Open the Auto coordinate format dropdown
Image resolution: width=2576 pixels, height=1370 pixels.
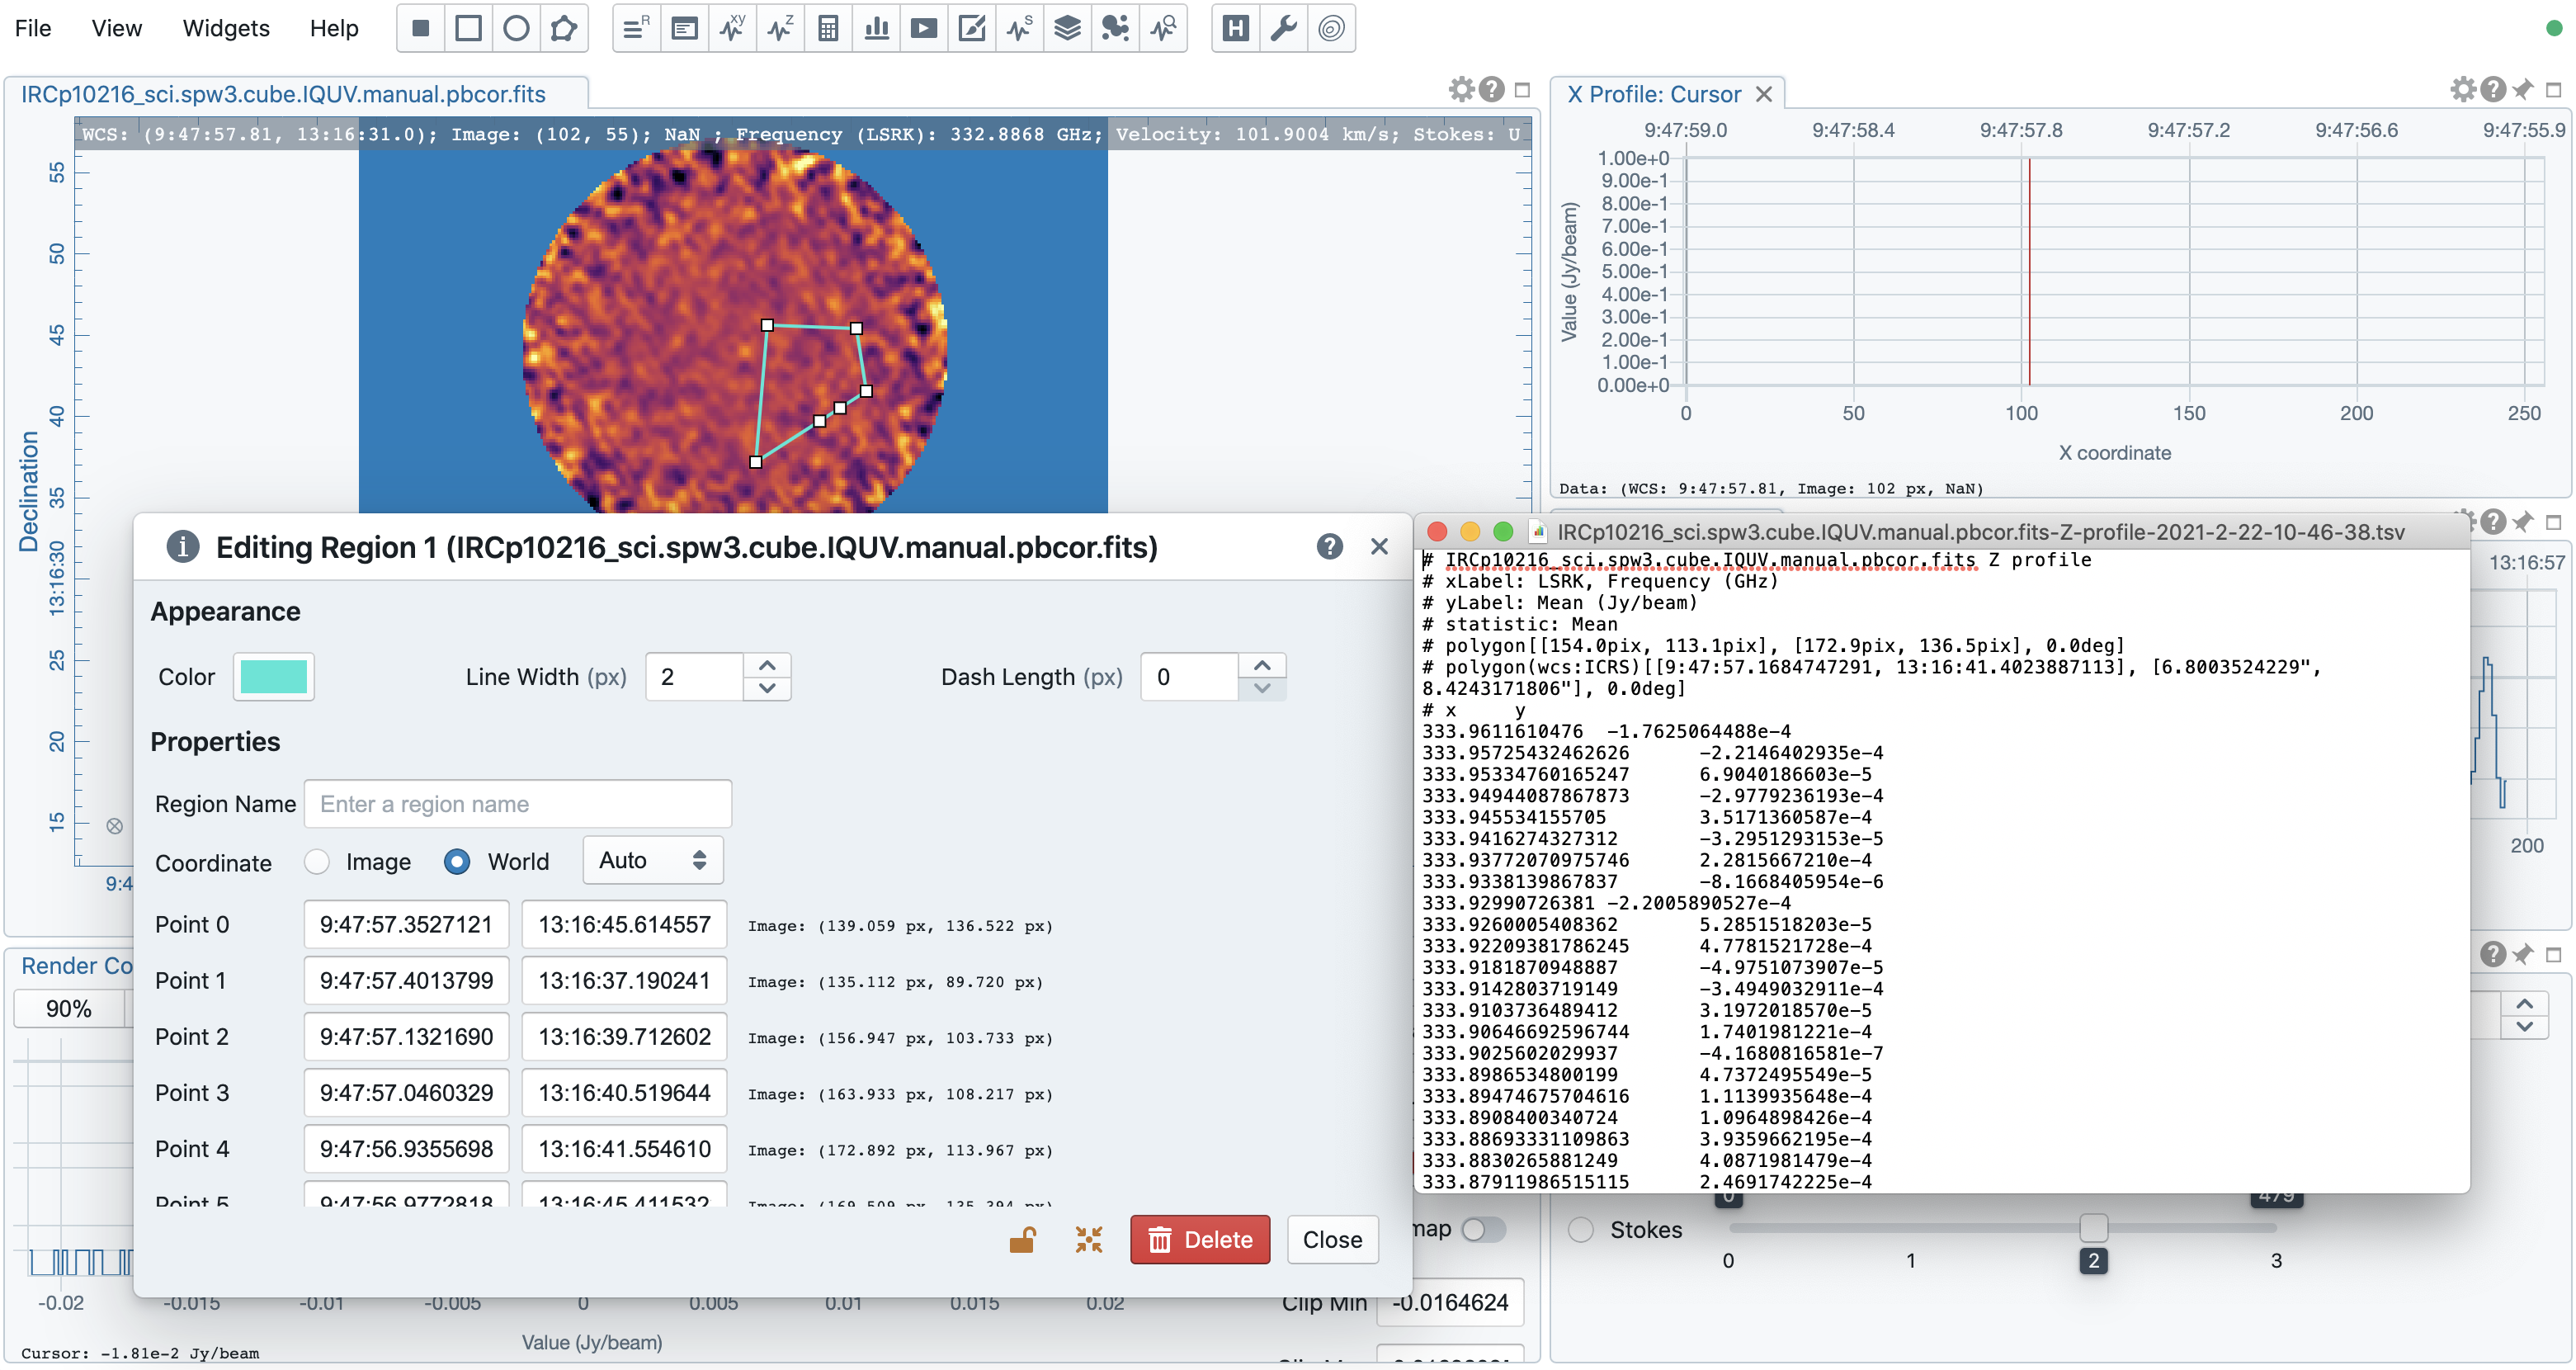click(x=652, y=860)
